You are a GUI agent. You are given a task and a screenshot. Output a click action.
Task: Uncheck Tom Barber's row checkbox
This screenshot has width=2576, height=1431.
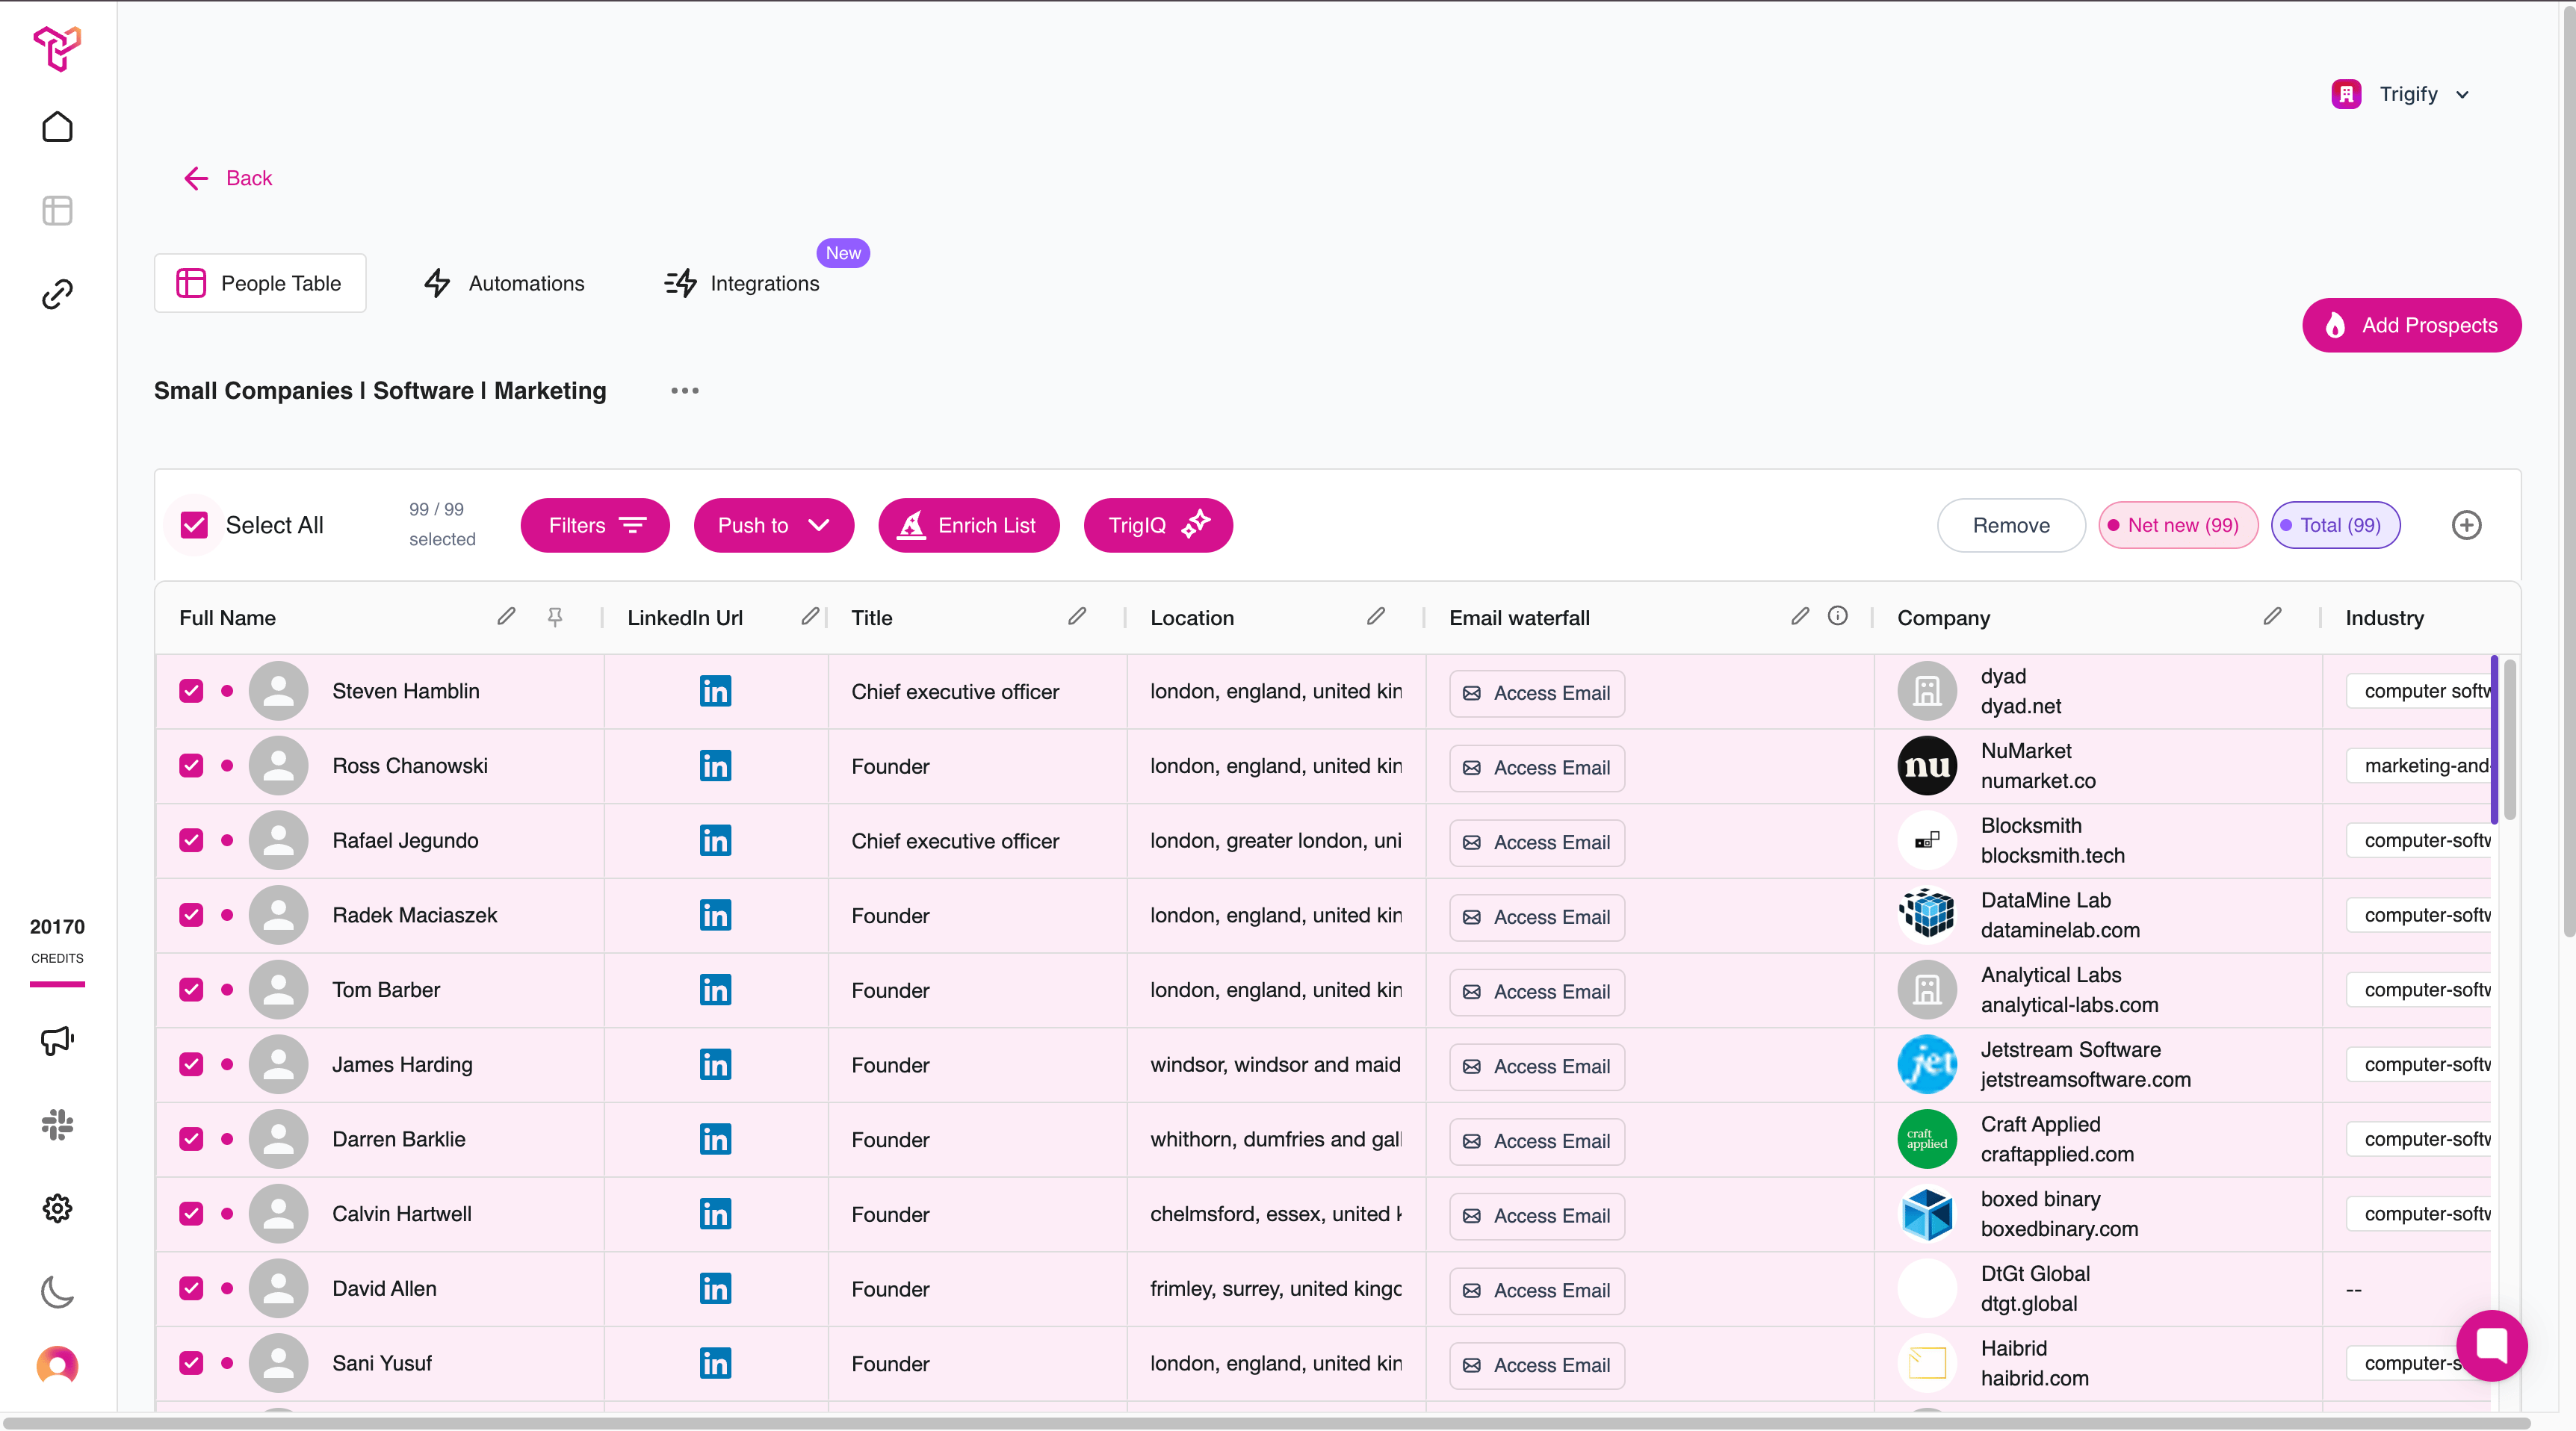point(191,990)
